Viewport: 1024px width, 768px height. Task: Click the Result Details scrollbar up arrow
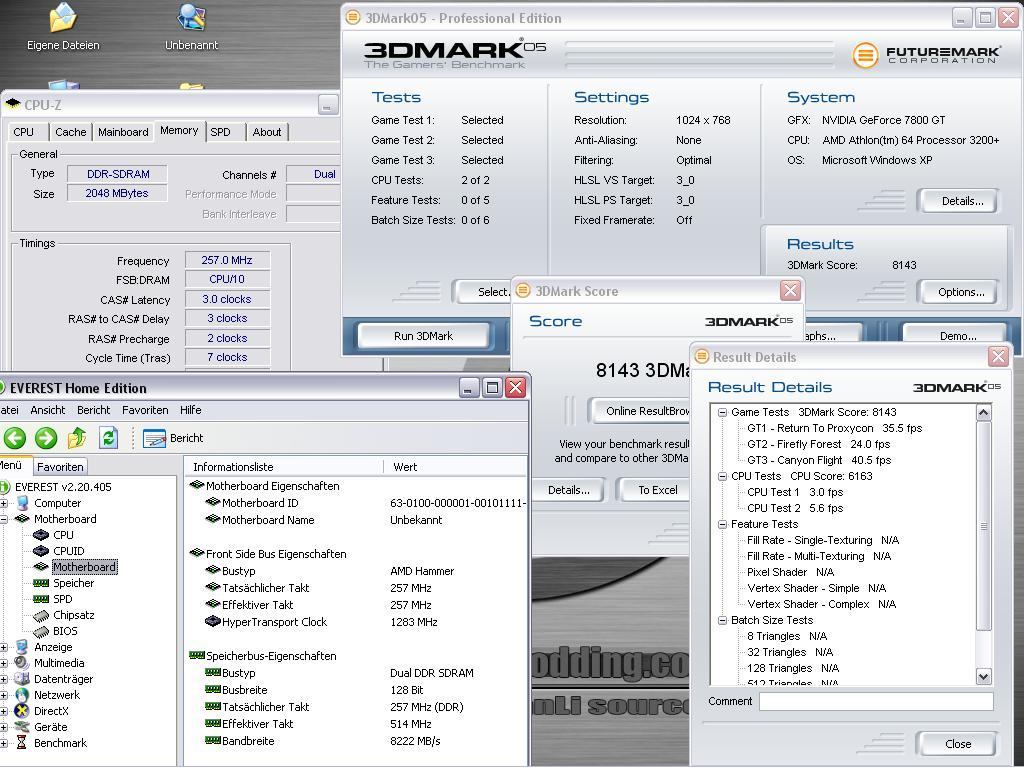tap(984, 413)
